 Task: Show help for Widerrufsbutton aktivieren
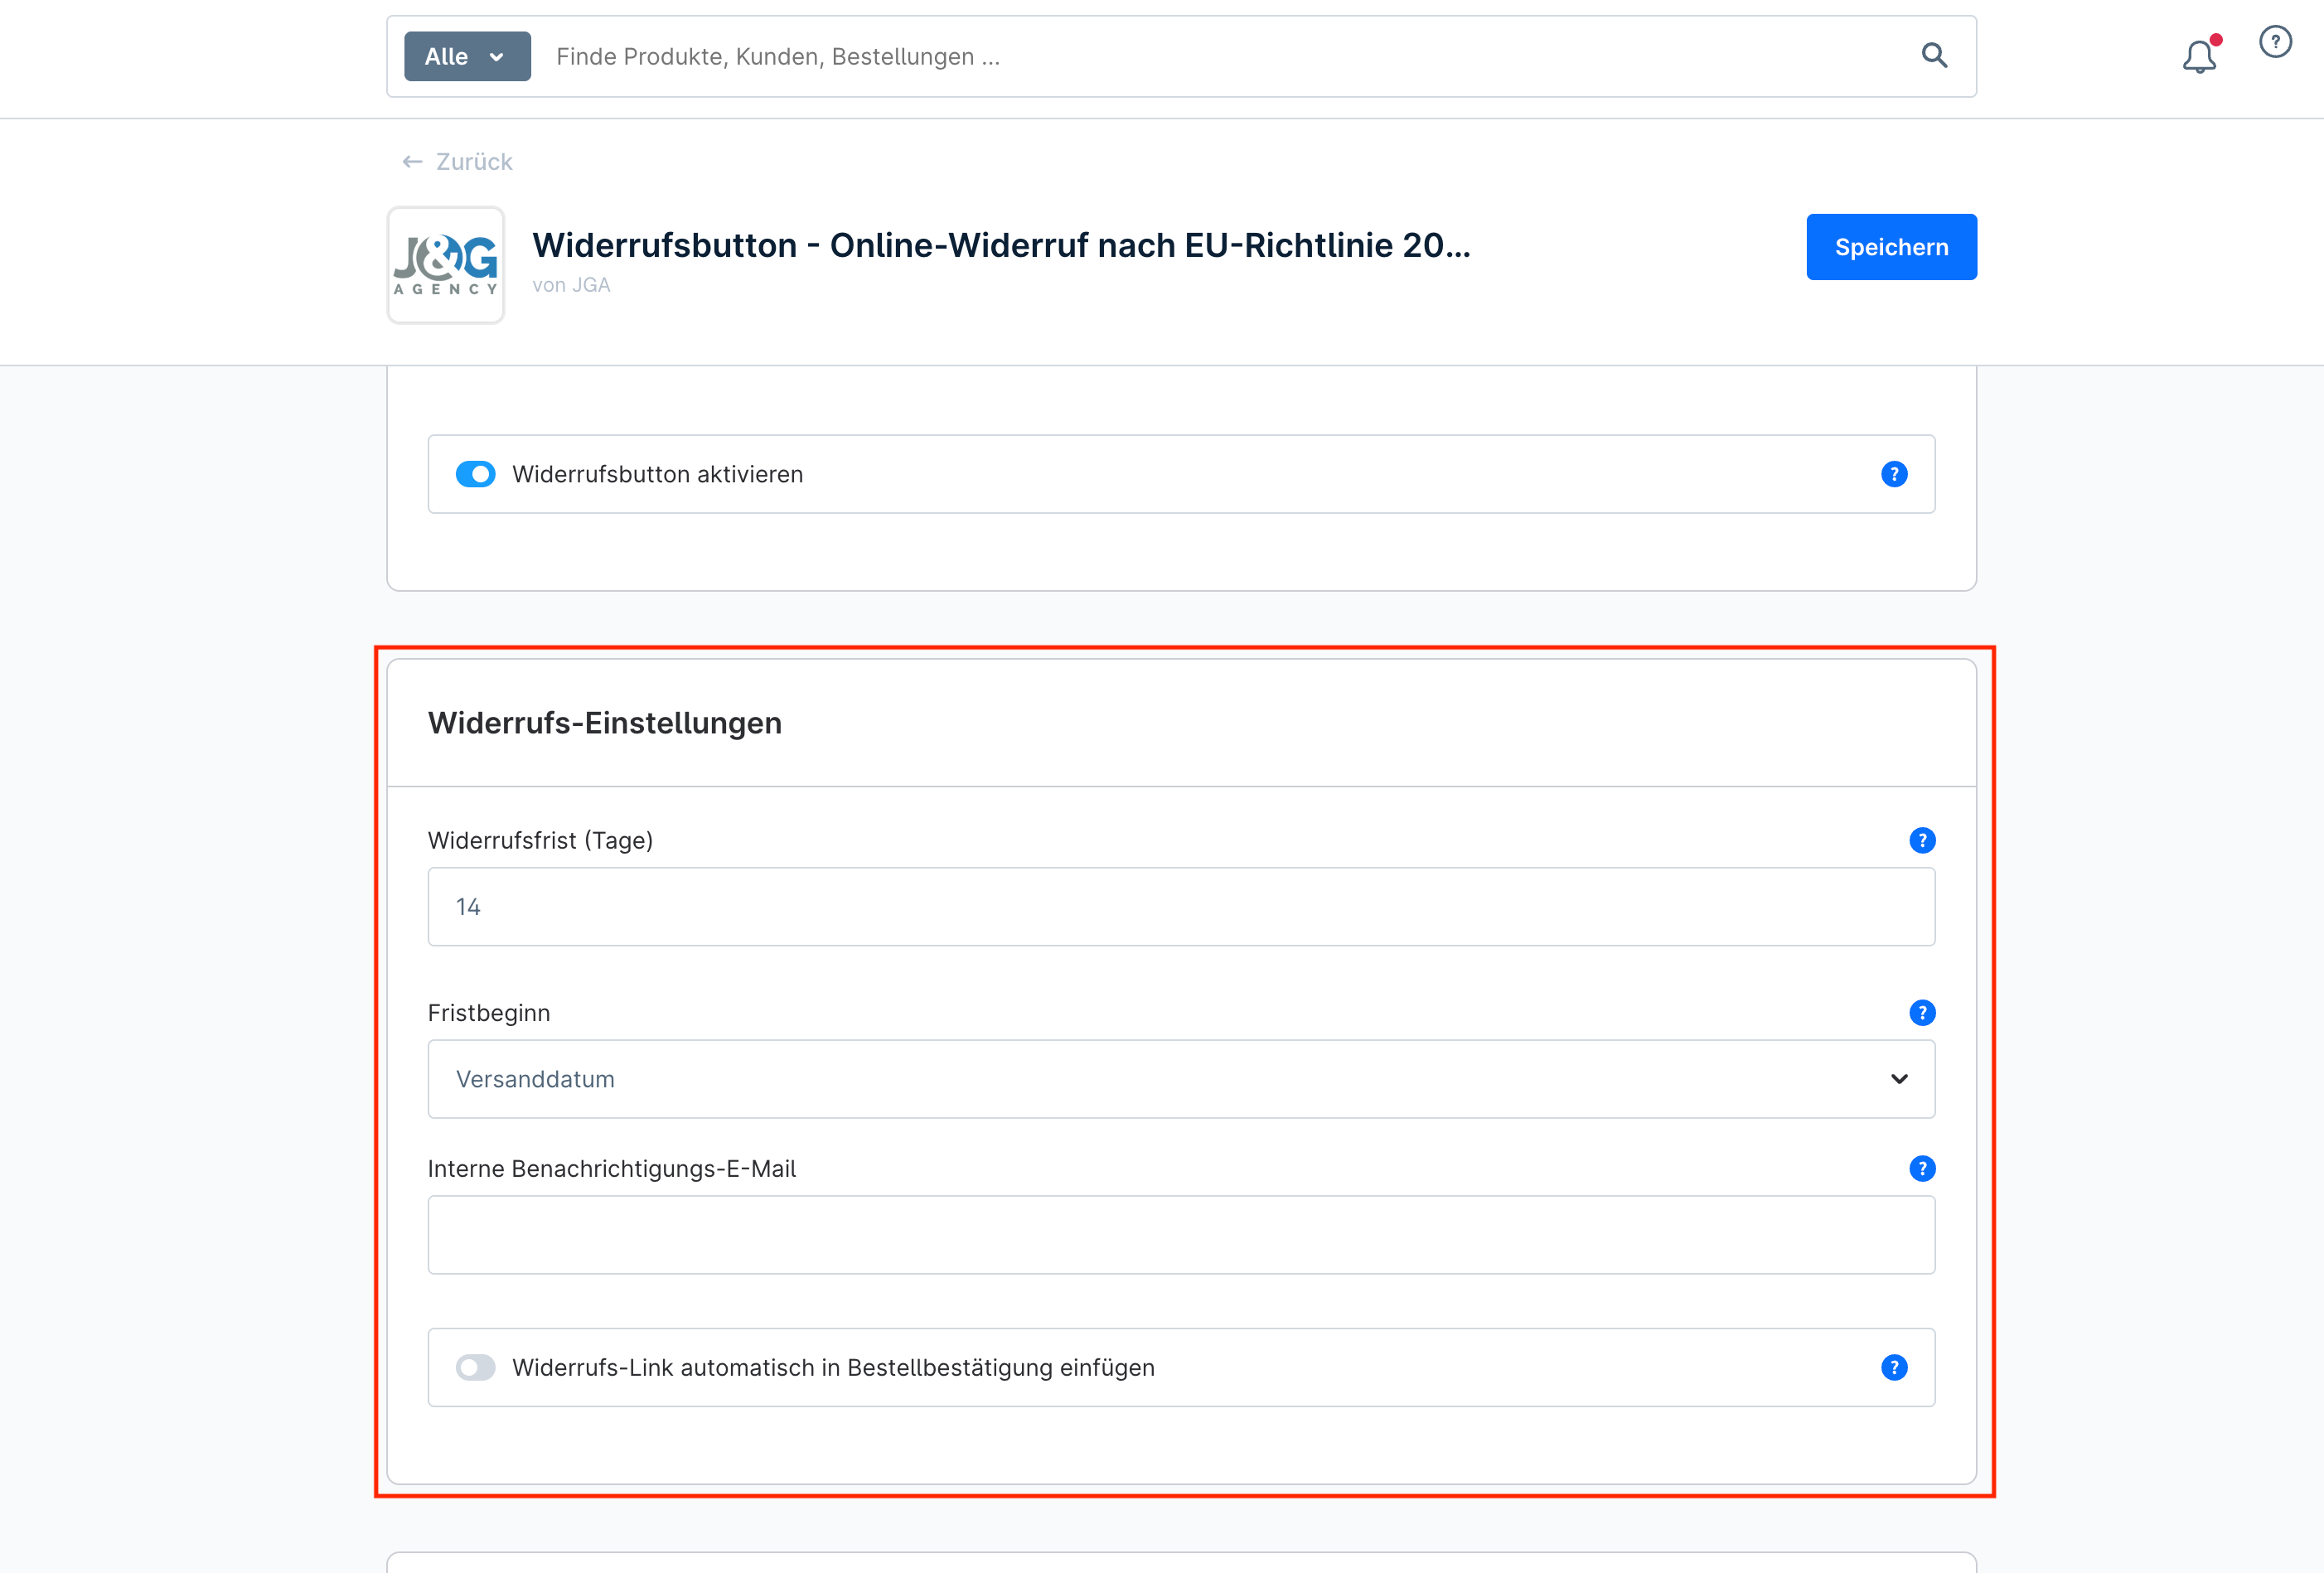[1893, 474]
